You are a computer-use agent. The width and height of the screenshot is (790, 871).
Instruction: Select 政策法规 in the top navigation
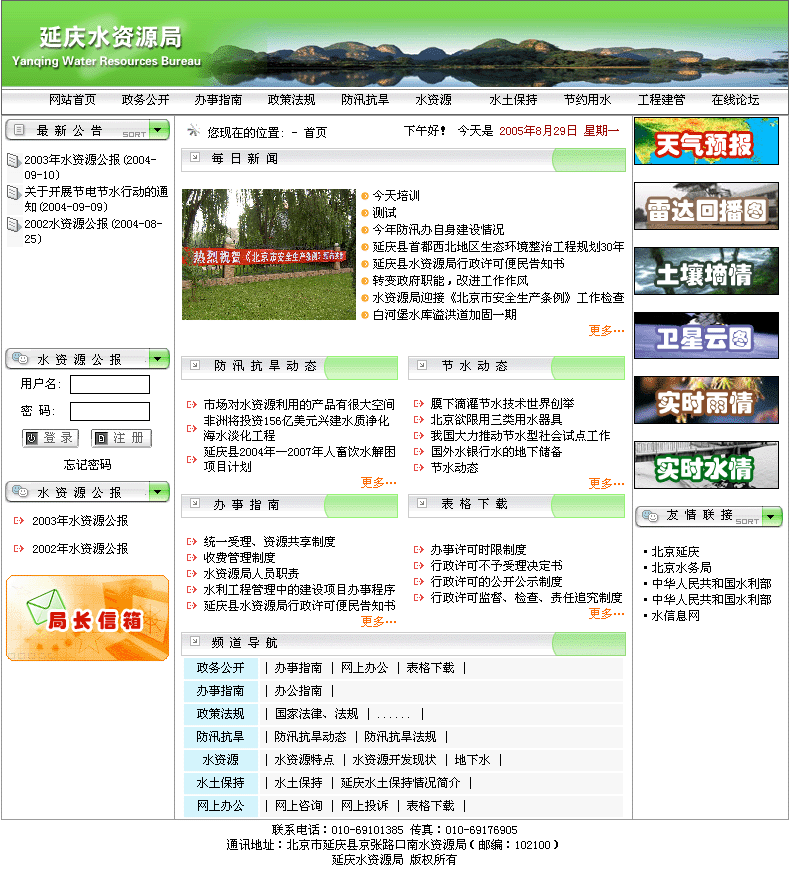click(x=291, y=99)
